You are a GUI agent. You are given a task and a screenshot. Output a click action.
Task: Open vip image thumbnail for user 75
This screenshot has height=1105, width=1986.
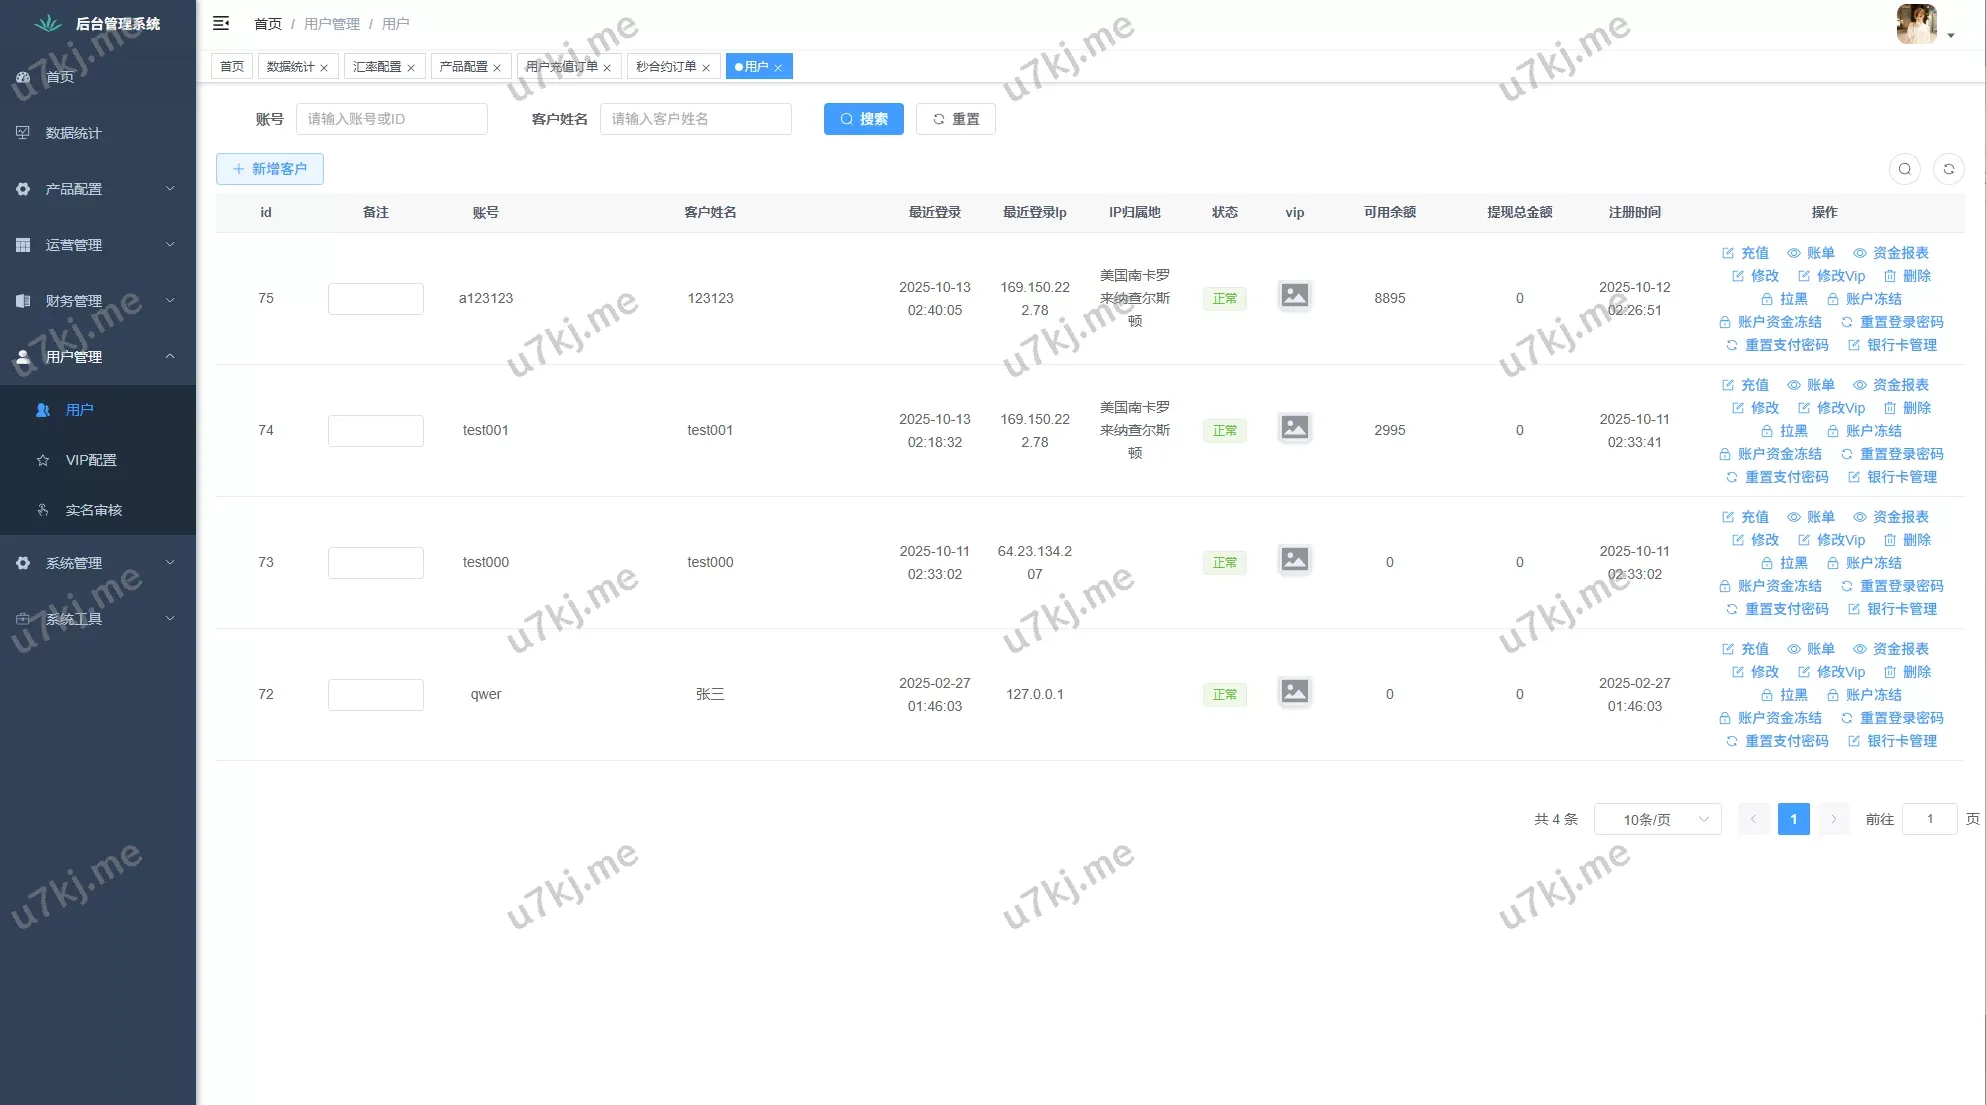1294,296
